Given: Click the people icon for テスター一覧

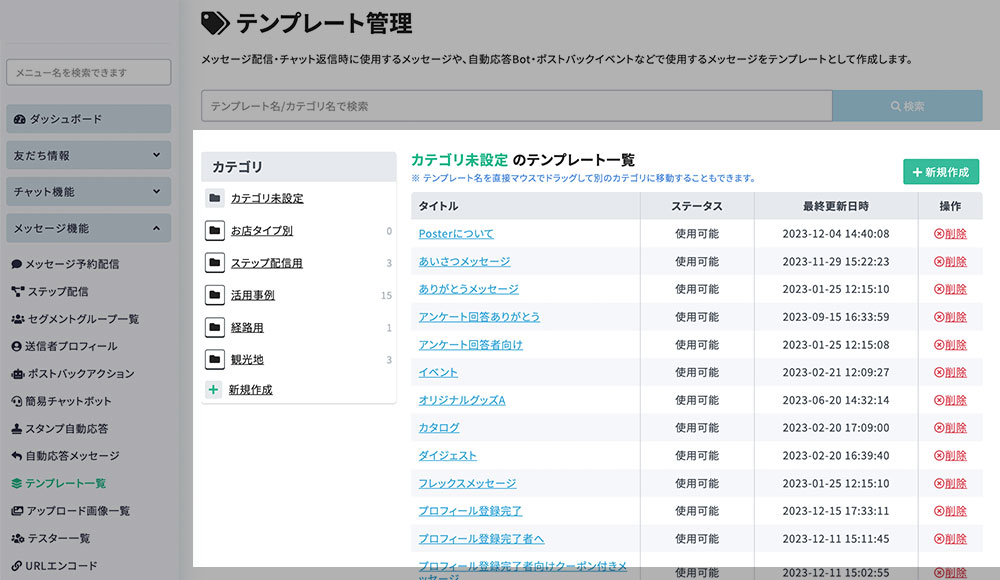Looking at the screenshot, I should pos(18,539).
